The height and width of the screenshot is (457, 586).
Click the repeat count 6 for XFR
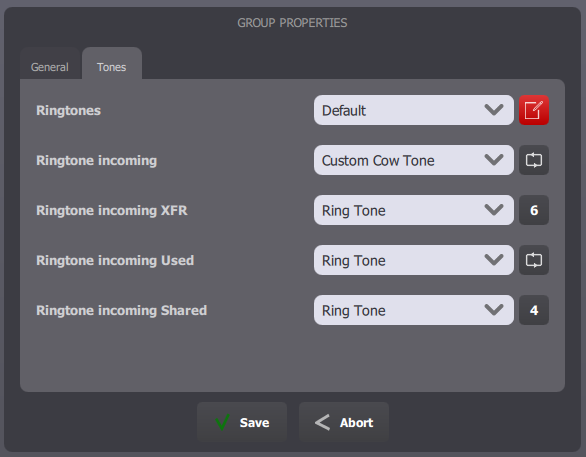[x=534, y=210]
